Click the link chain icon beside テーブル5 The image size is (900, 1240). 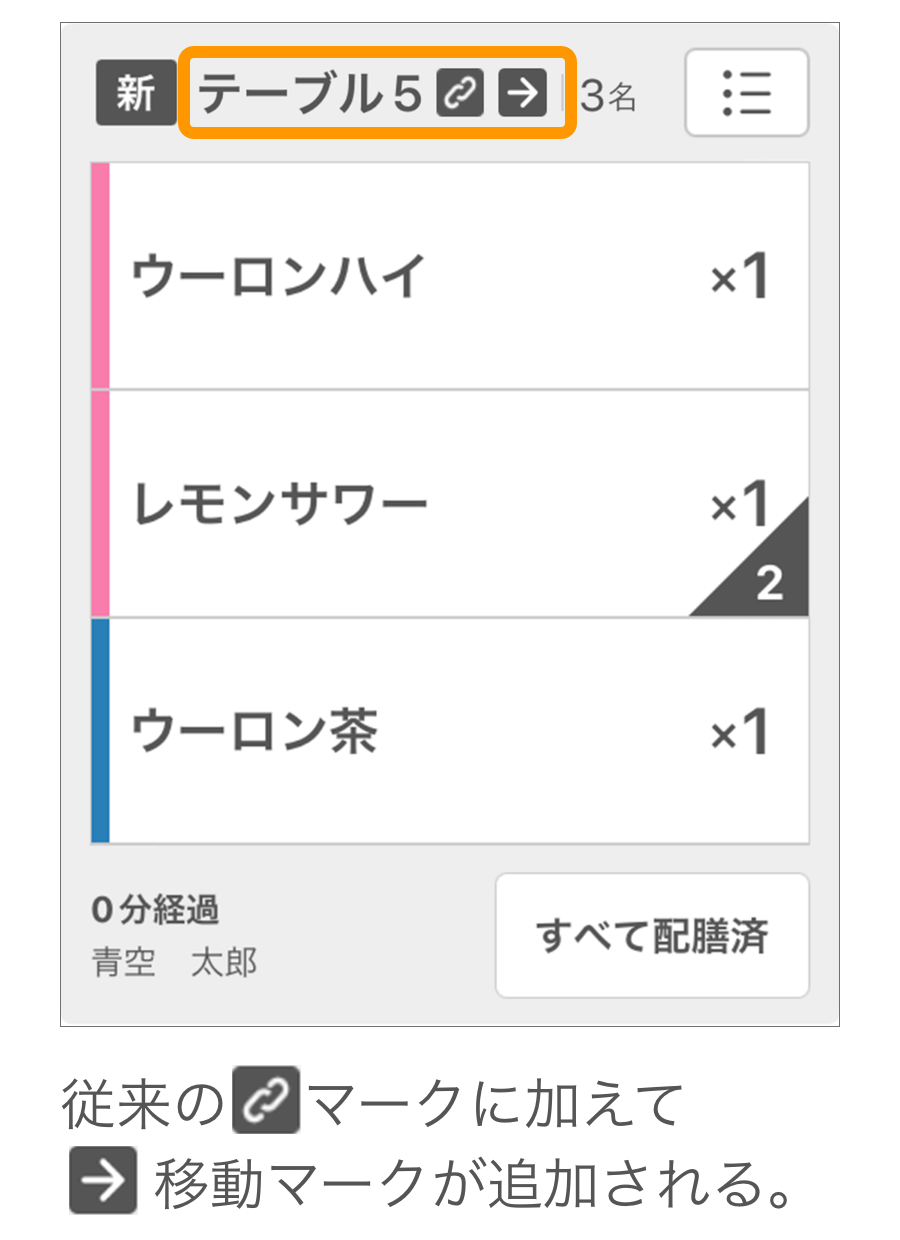click(x=460, y=95)
